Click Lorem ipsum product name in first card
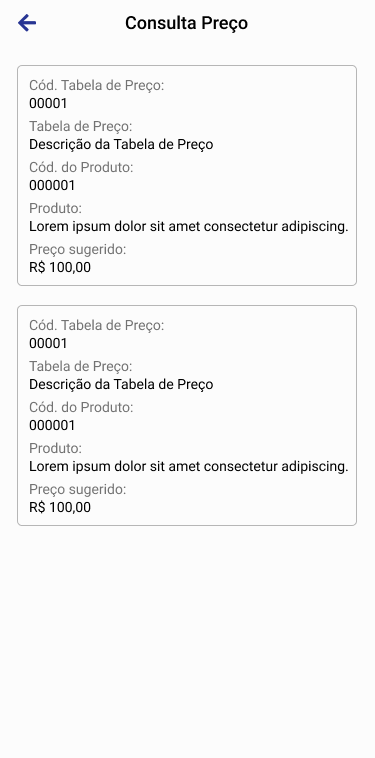The height and width of the screenshot is (758, 375). tap(188, 226)
